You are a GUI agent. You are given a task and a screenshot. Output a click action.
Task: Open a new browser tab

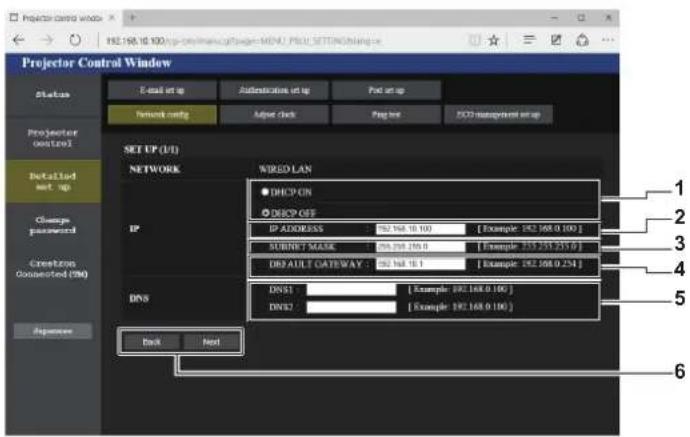pos(132,18)
